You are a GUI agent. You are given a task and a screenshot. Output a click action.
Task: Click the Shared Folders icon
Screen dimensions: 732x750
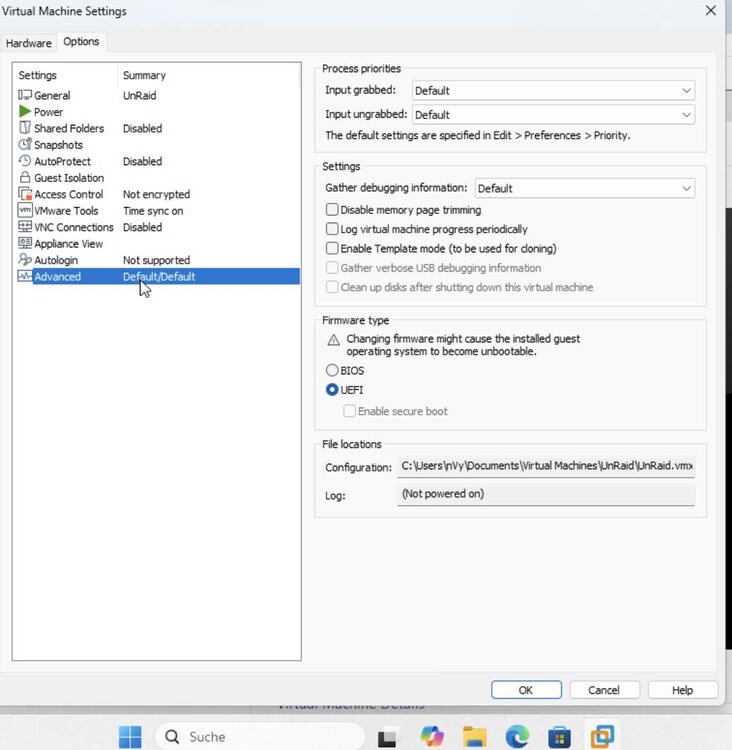pos(25,128)
